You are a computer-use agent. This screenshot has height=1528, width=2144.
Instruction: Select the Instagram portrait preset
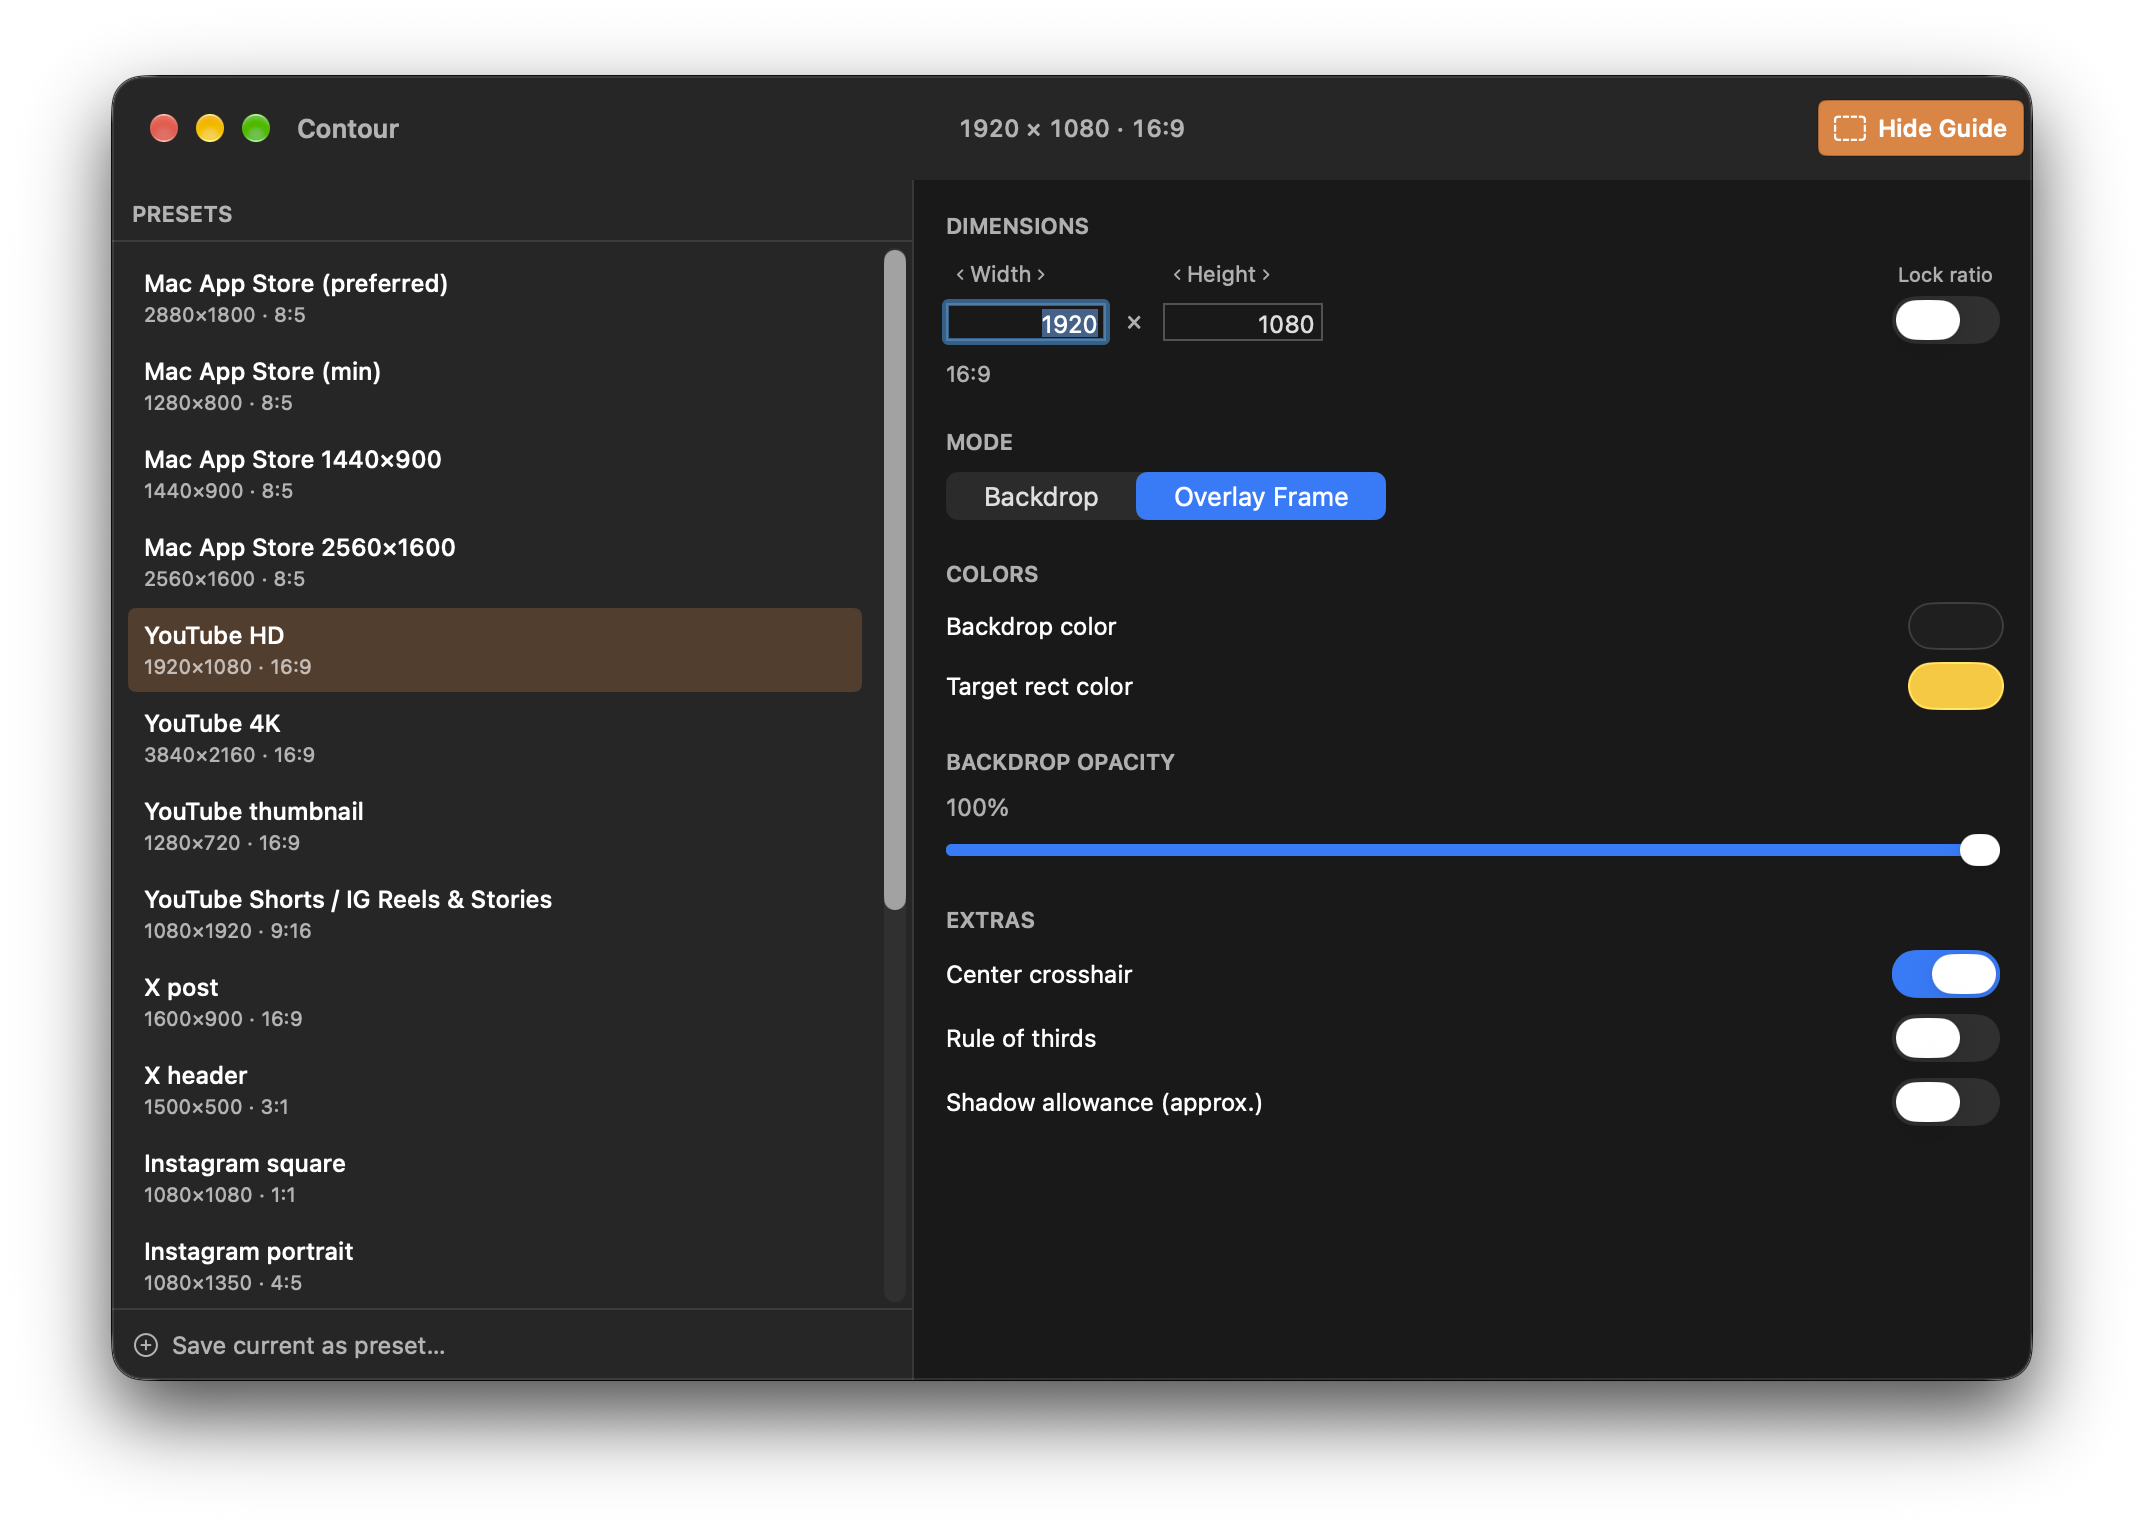click(x=495, y=1266)
